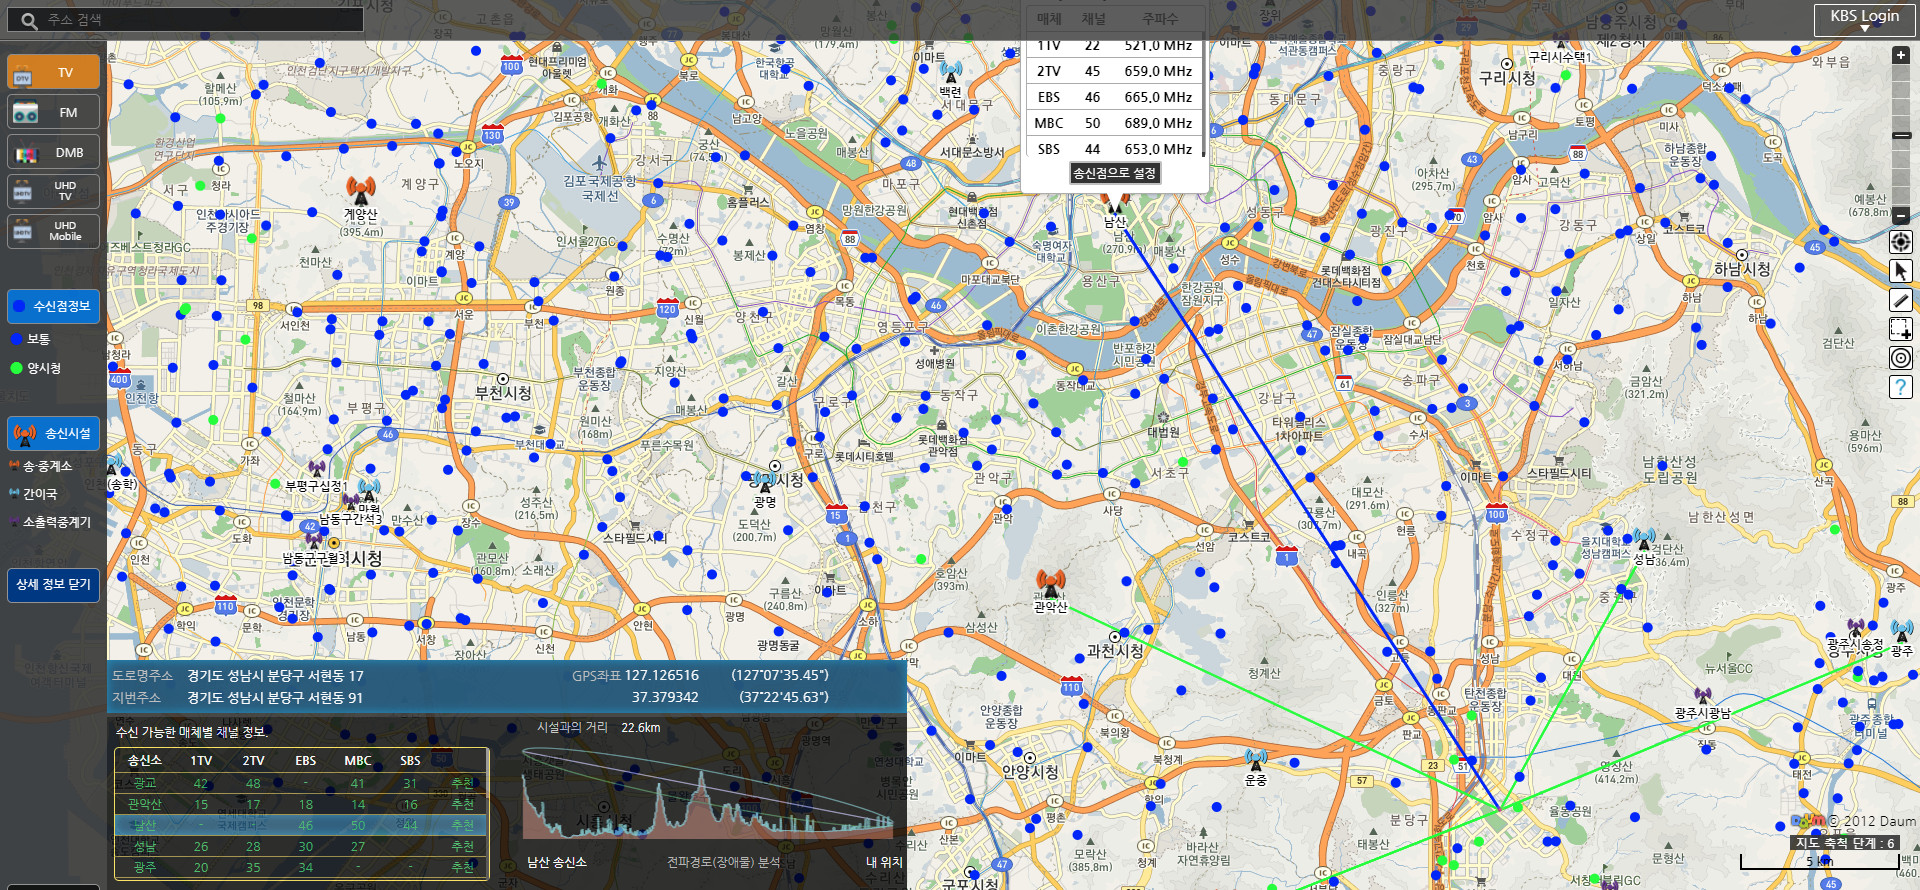Viewport: 1920px width, 890px height.
Task: Toggle 간이국 simple station legend
Action: (x=33, y=494)
